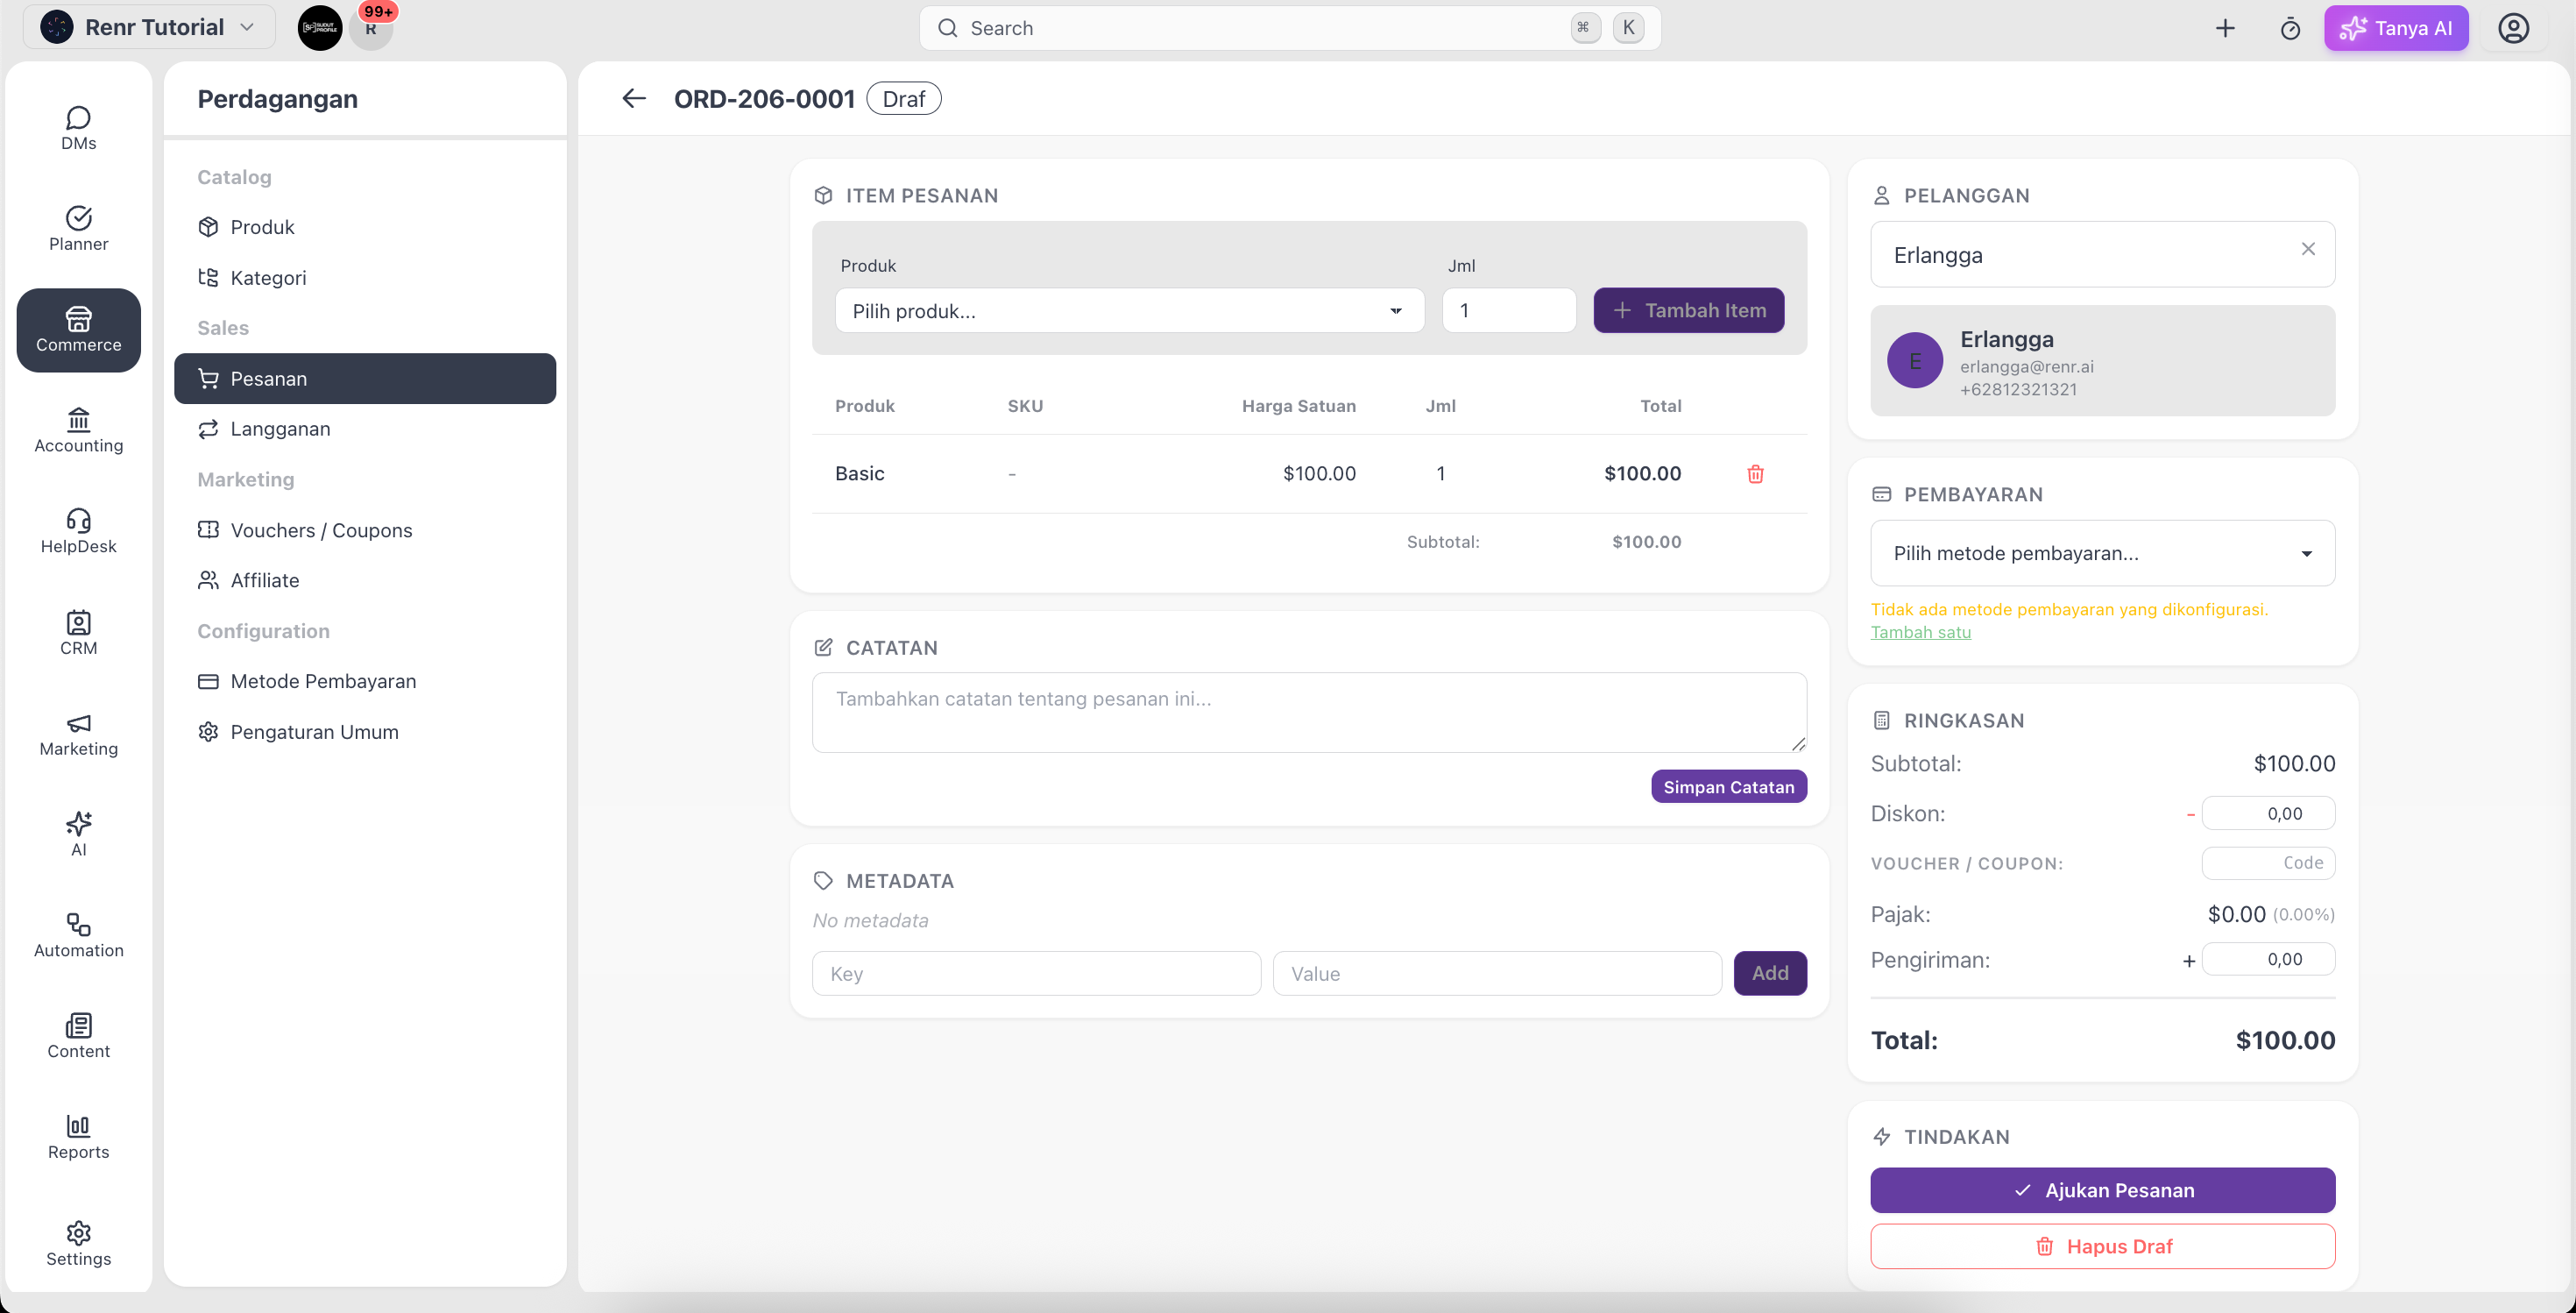Open the Marketing megaphone module
Viewport: 2576px width, 1313px height.
pyautogui.click(x=78, y=734)
